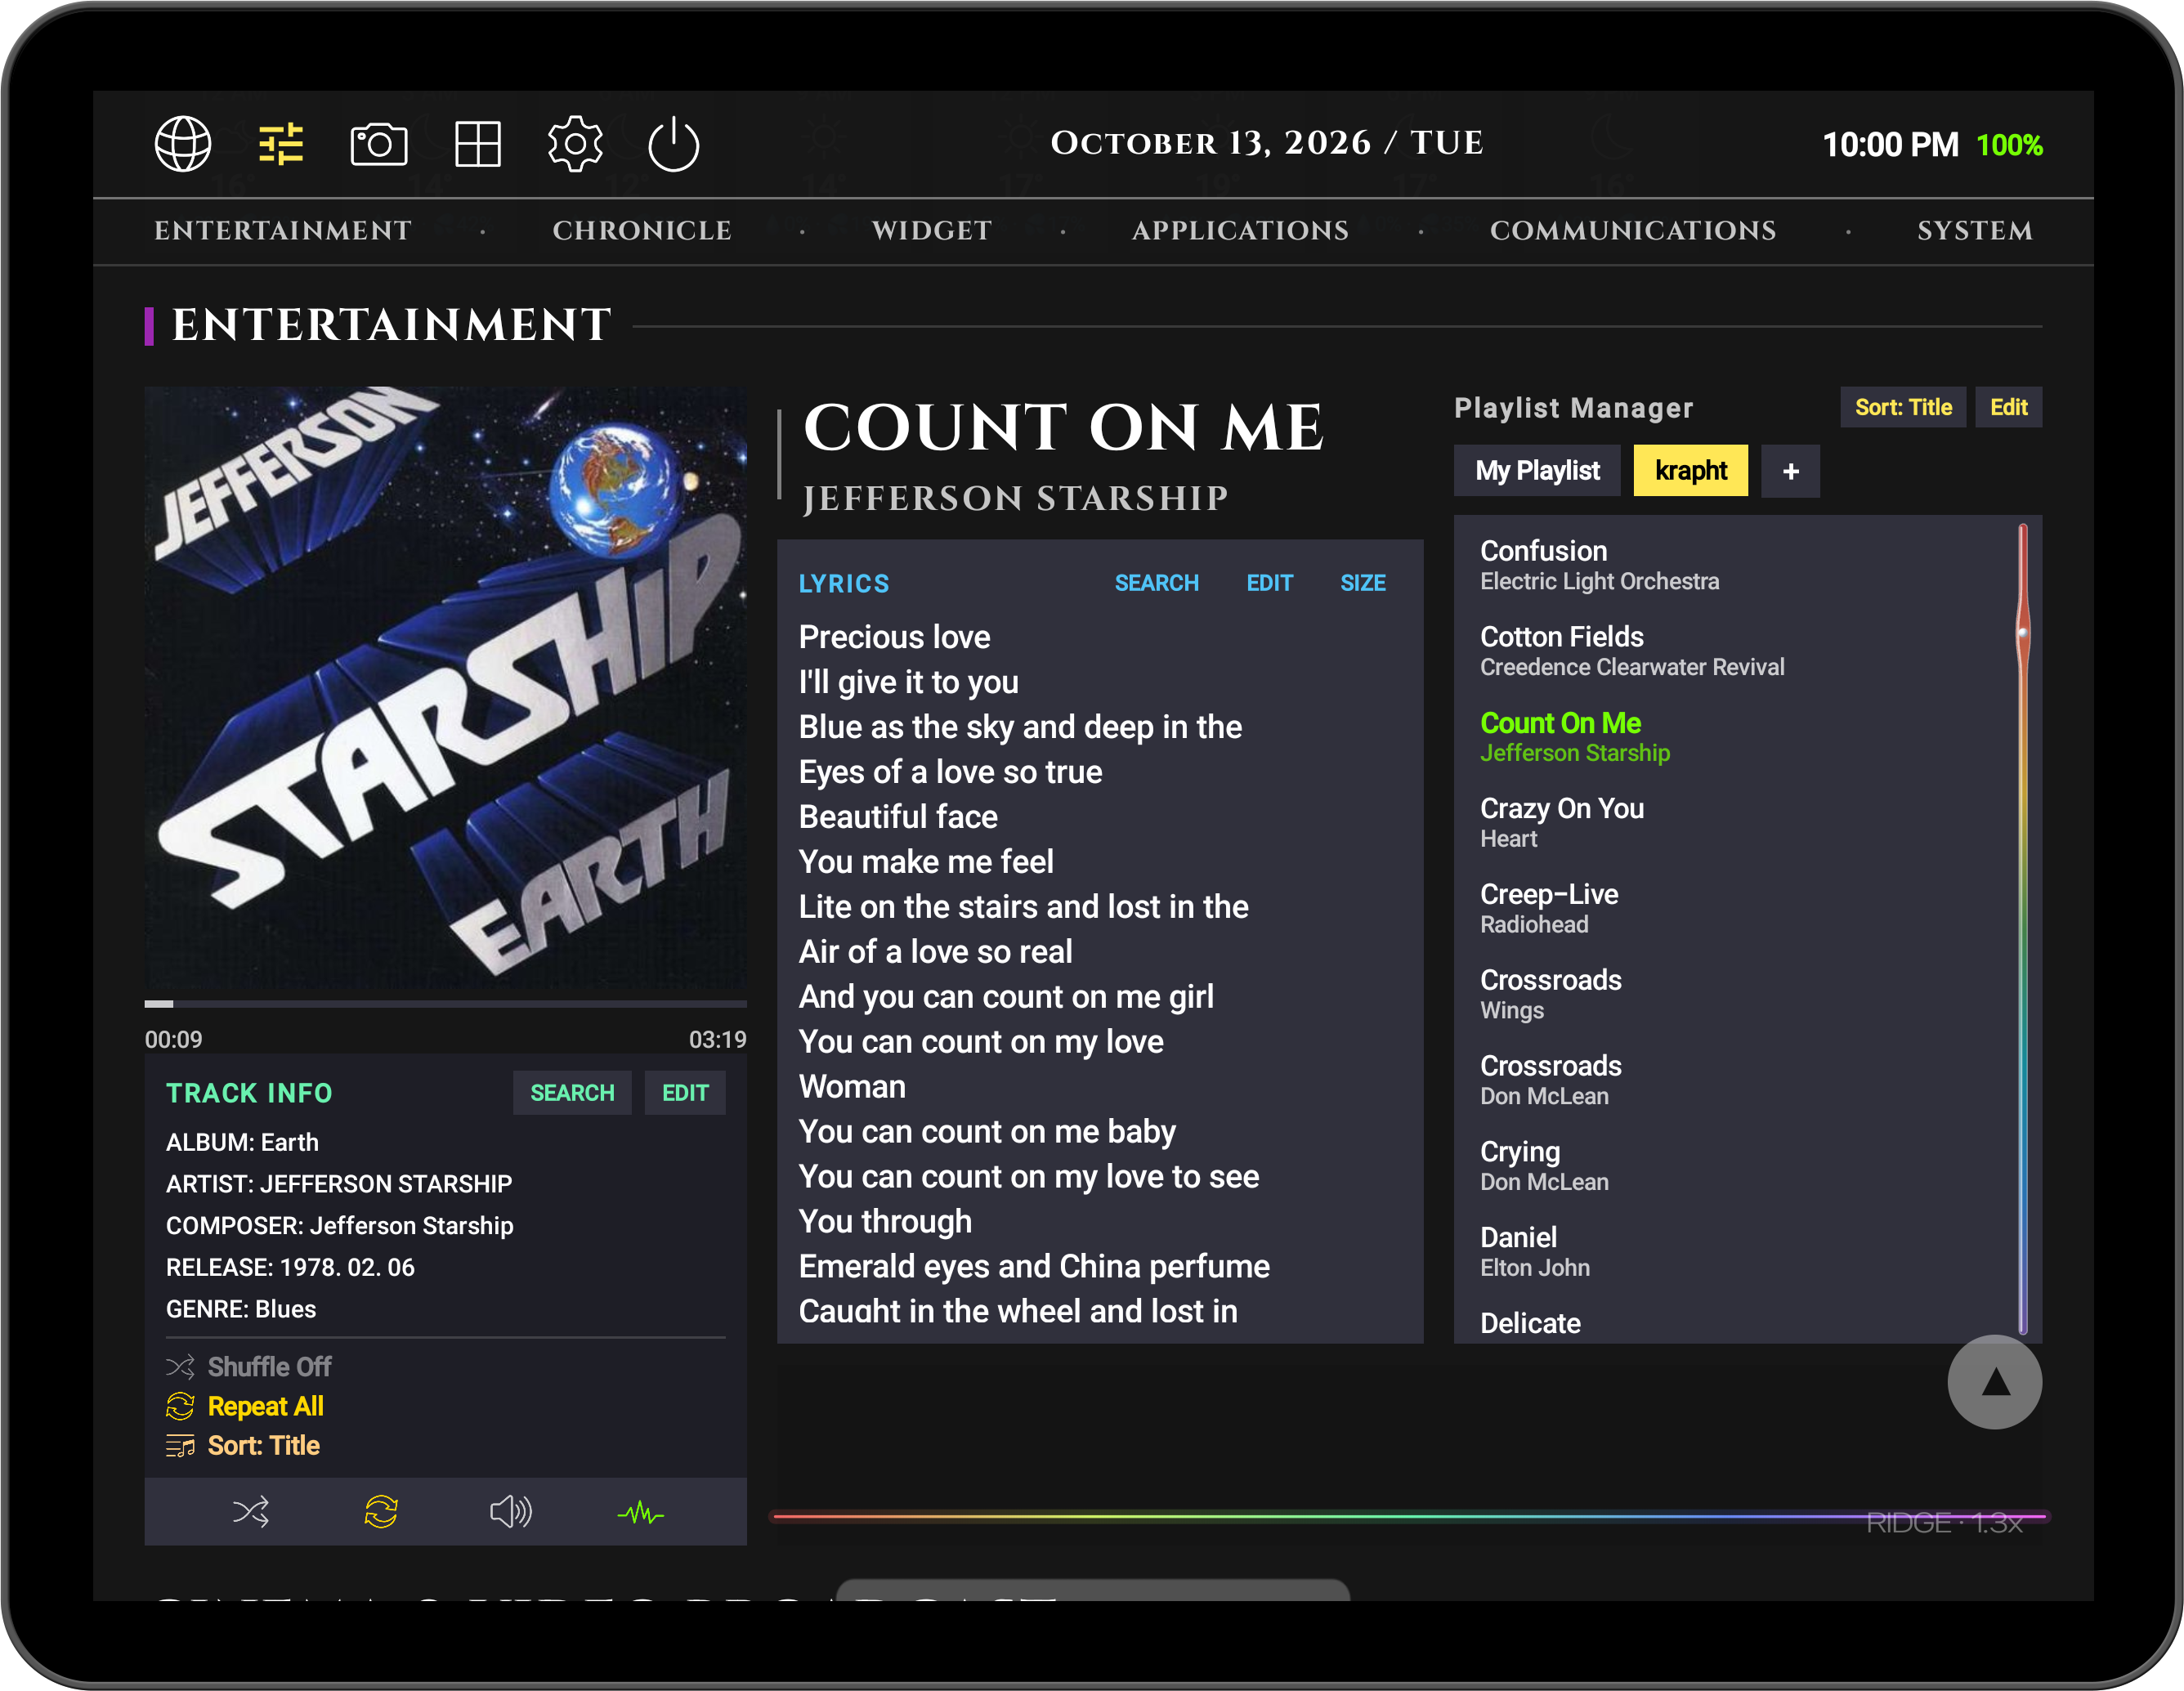Image resolution: width=2184 pixels, height=1691 pixels.
Task: Click the Jefferson Starship Earth album cover
Action: click(x=445, y=688)
